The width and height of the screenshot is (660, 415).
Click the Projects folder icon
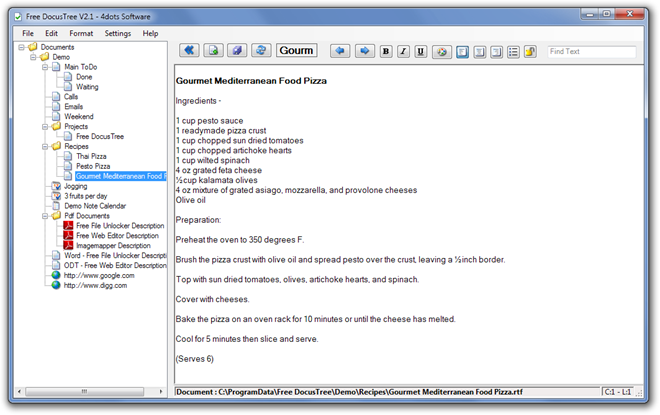56,126
